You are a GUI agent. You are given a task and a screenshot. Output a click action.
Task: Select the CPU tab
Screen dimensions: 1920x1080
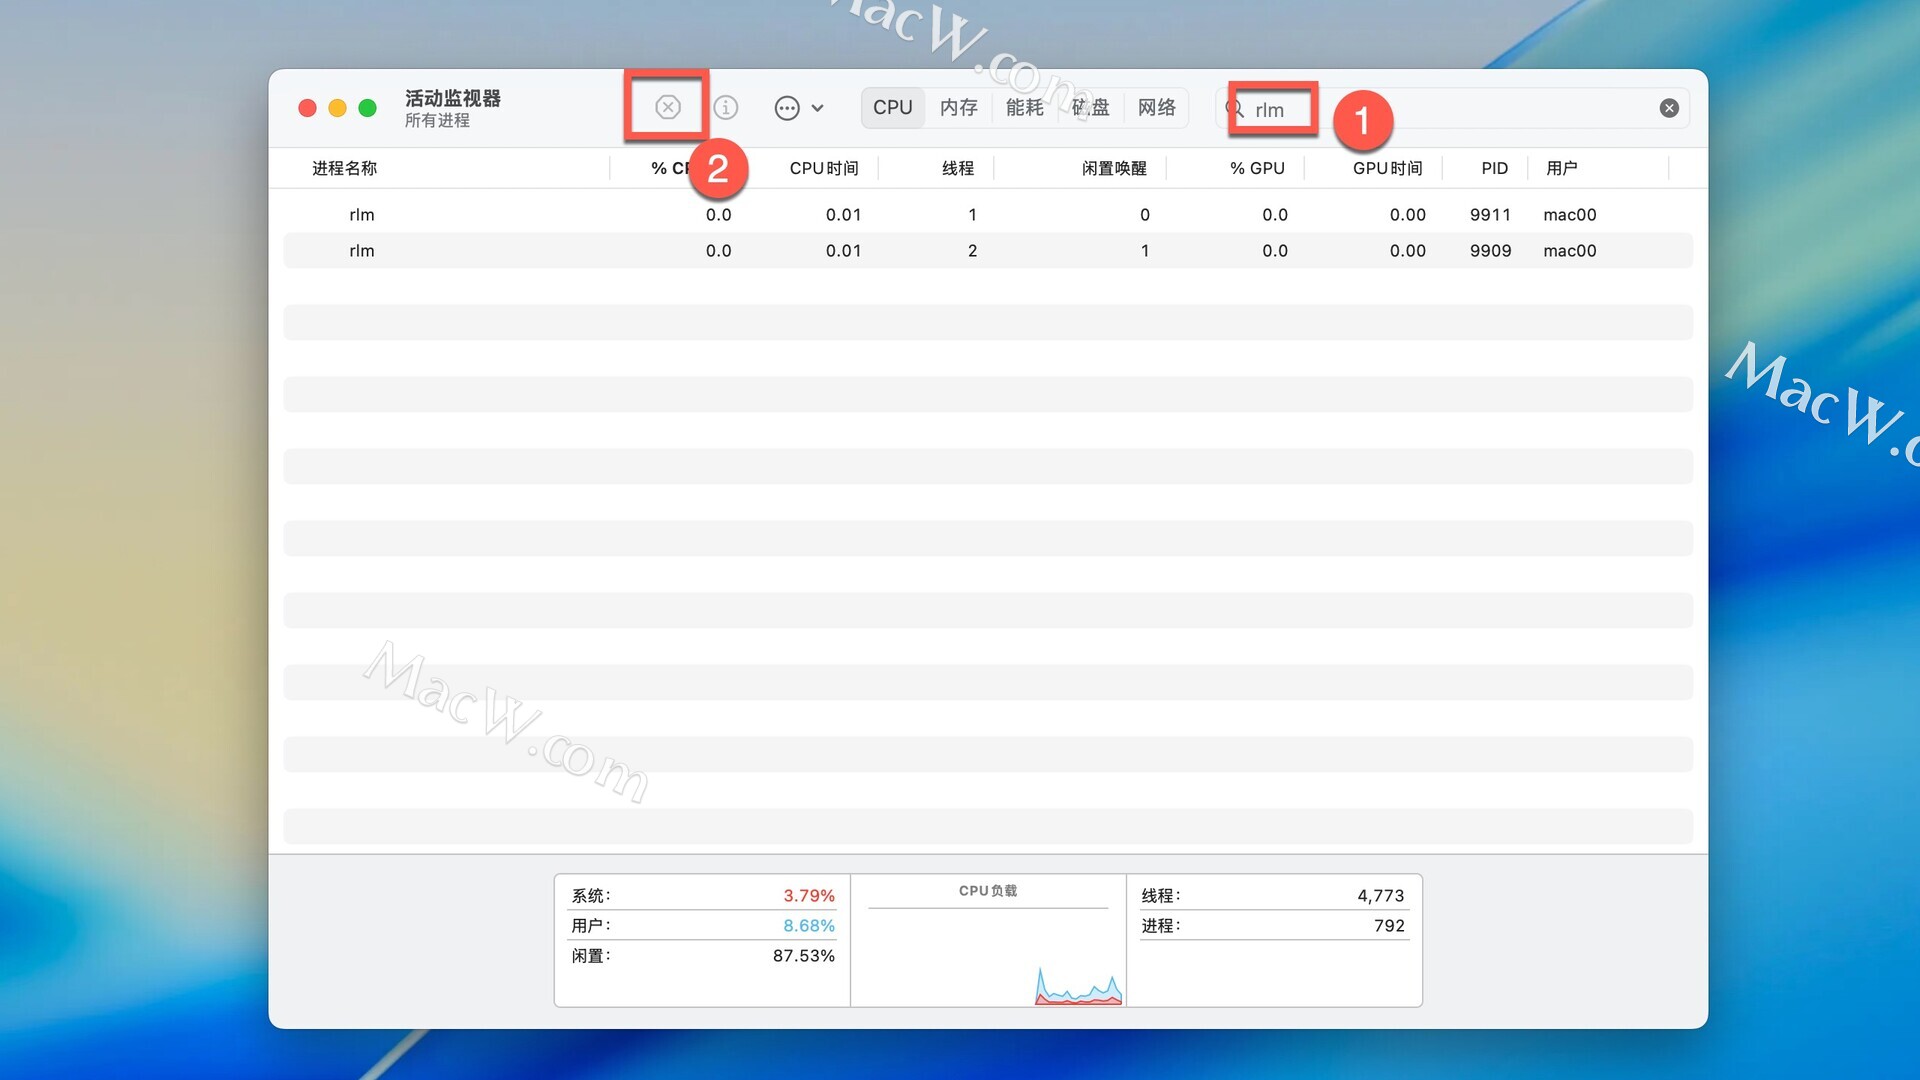click(x=892, y=107)
